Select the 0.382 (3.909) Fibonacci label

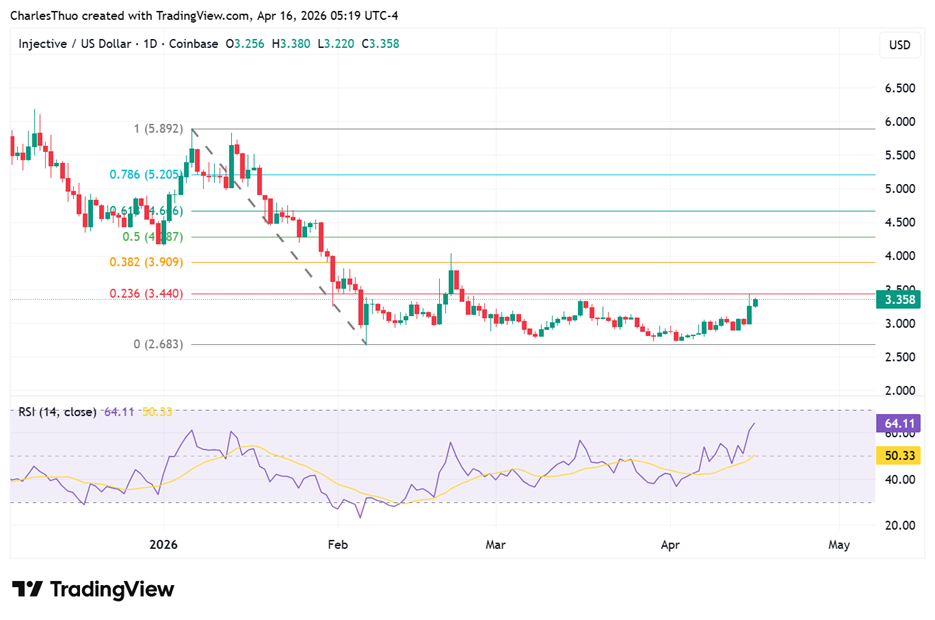147,262
